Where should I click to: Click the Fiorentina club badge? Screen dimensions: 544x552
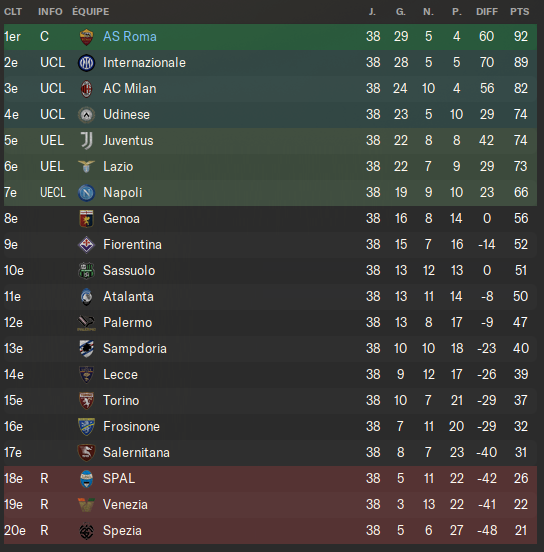tap(86, 245)
